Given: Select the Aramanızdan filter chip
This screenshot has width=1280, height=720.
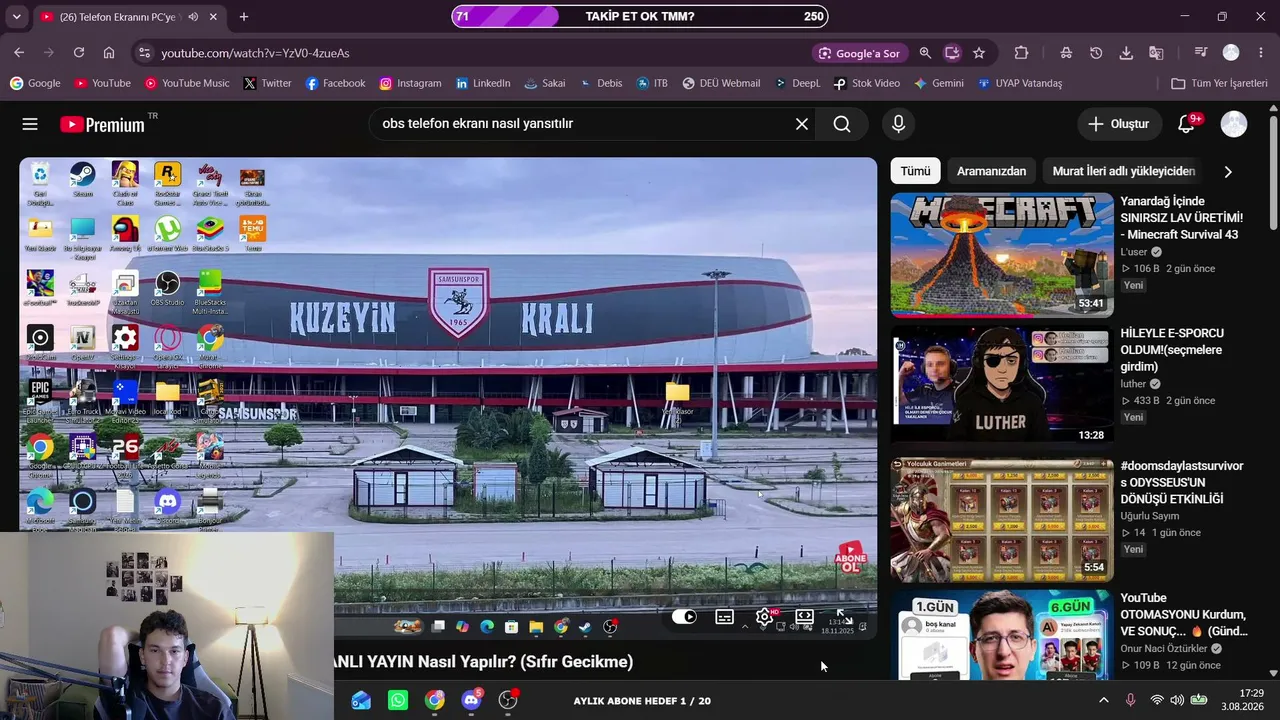Looking at the screenshot, I should pos(991,171).
